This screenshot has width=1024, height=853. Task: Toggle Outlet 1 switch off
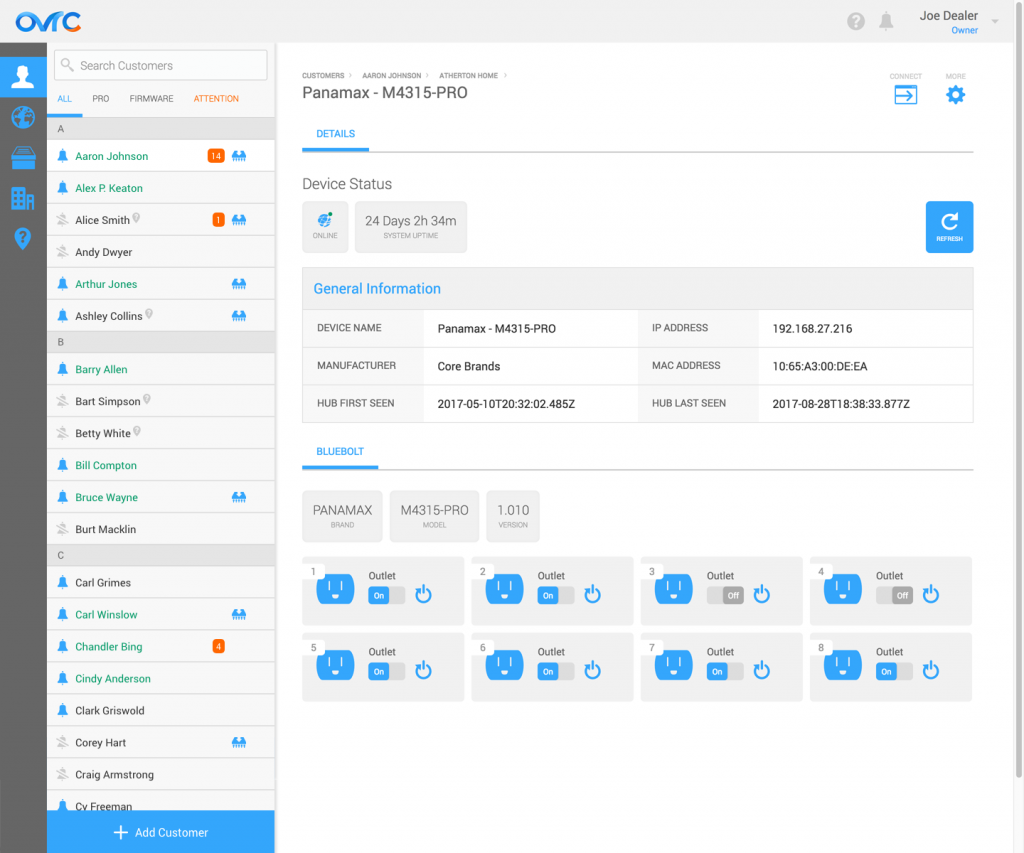pyautogui.click(x=387, y=596)
